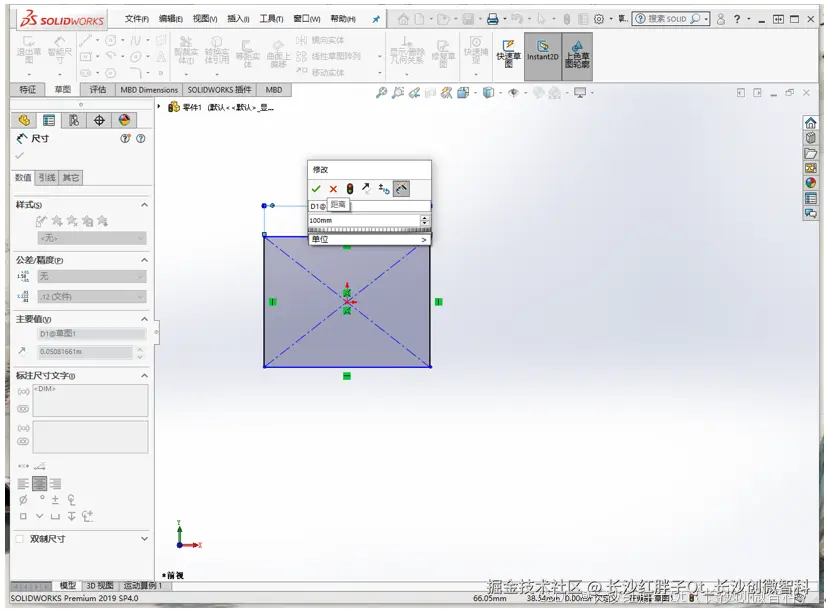
Task: Toggle hide/show items eye icon in view toolbar
Action: click(x=513, y=93)
